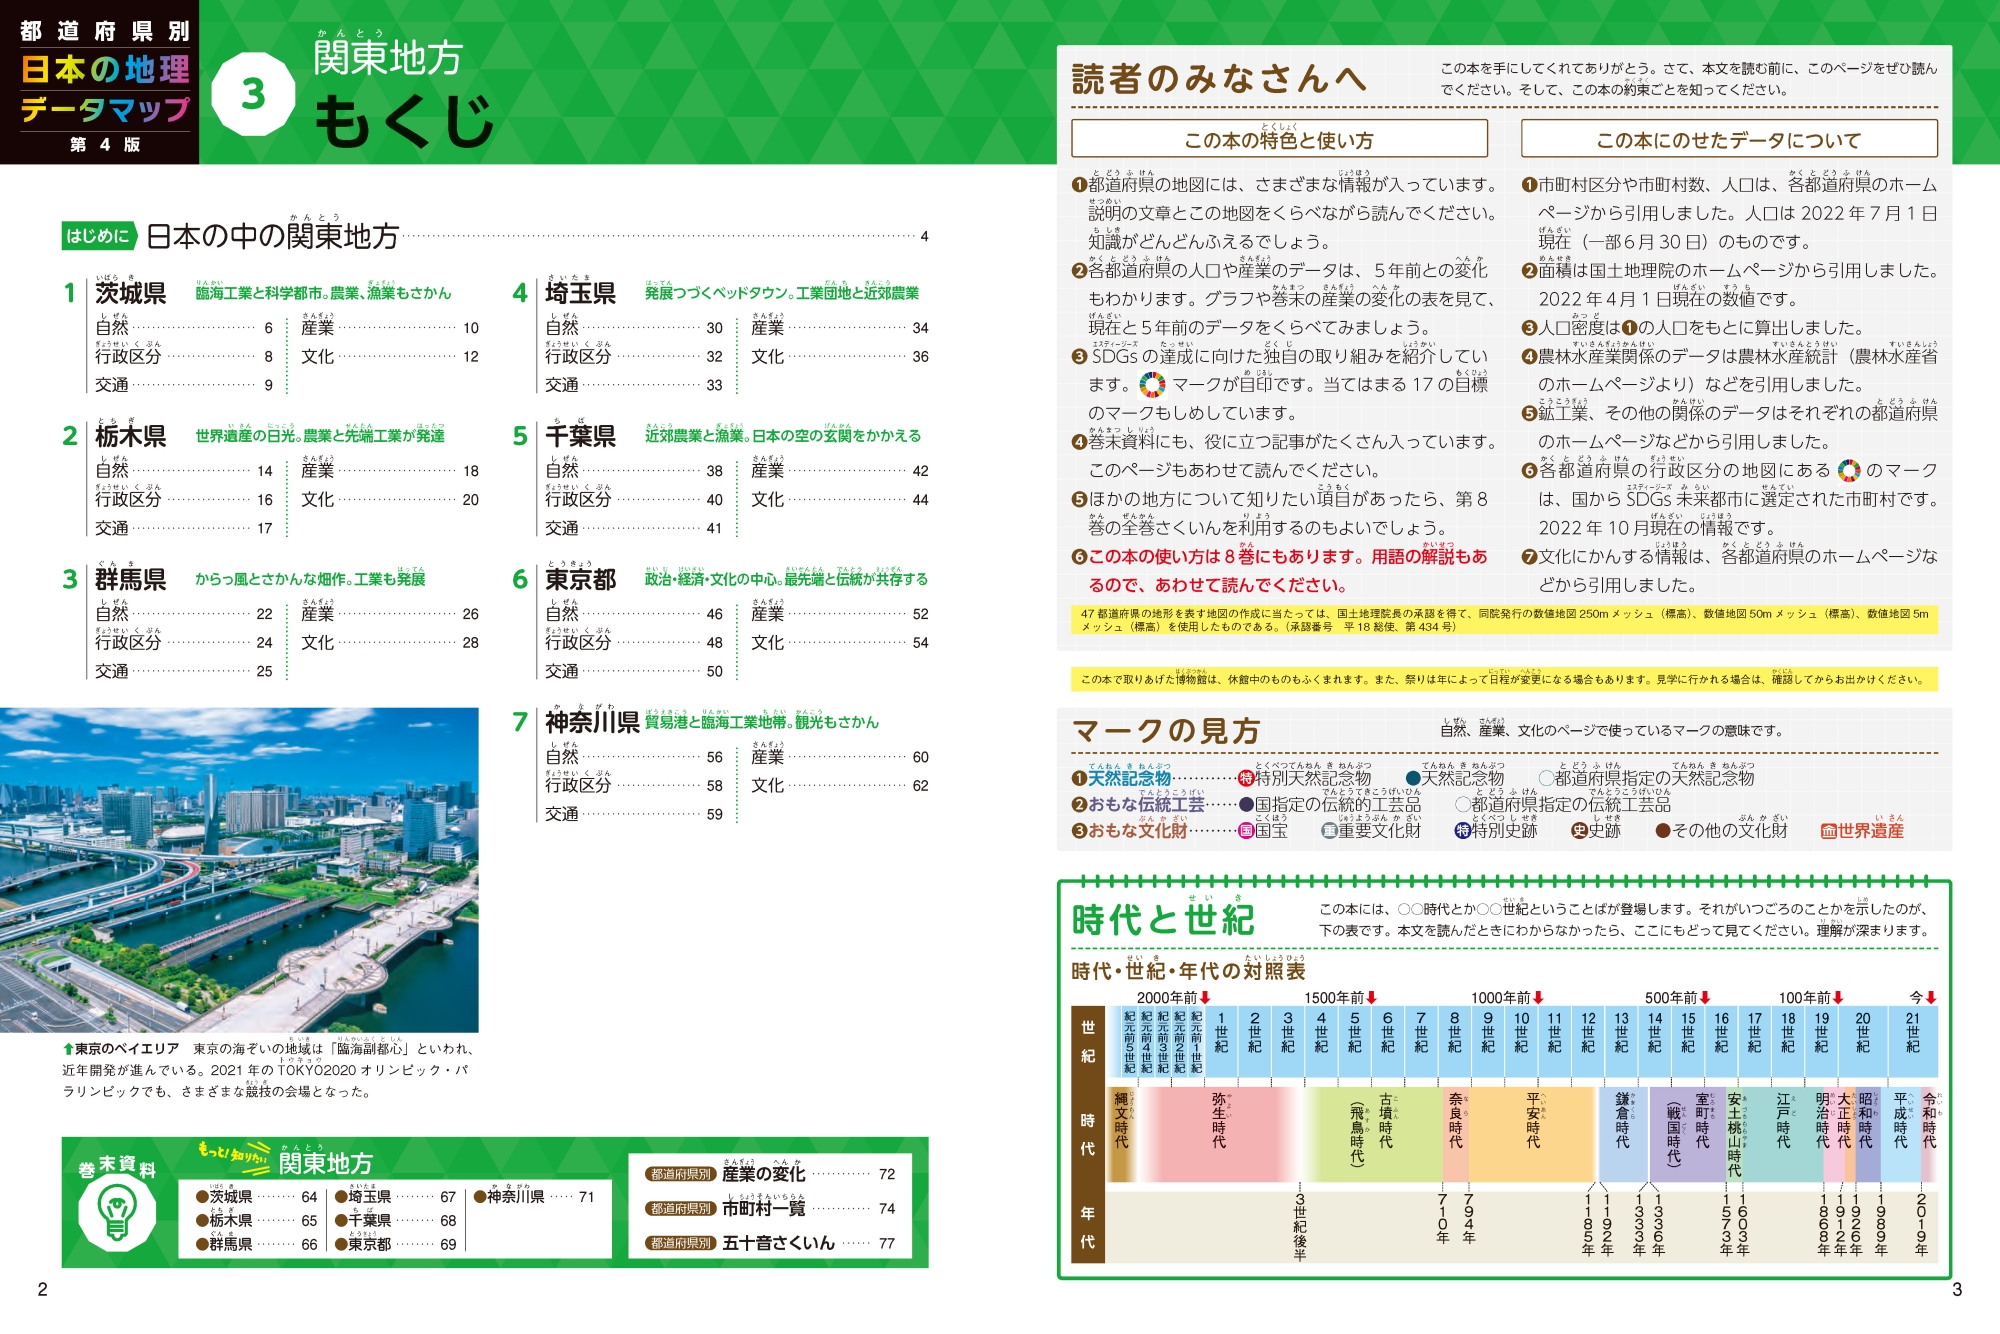
Task: Click the 群馬県 交通 entry for page 25
Action: click(x=184, y=671)
